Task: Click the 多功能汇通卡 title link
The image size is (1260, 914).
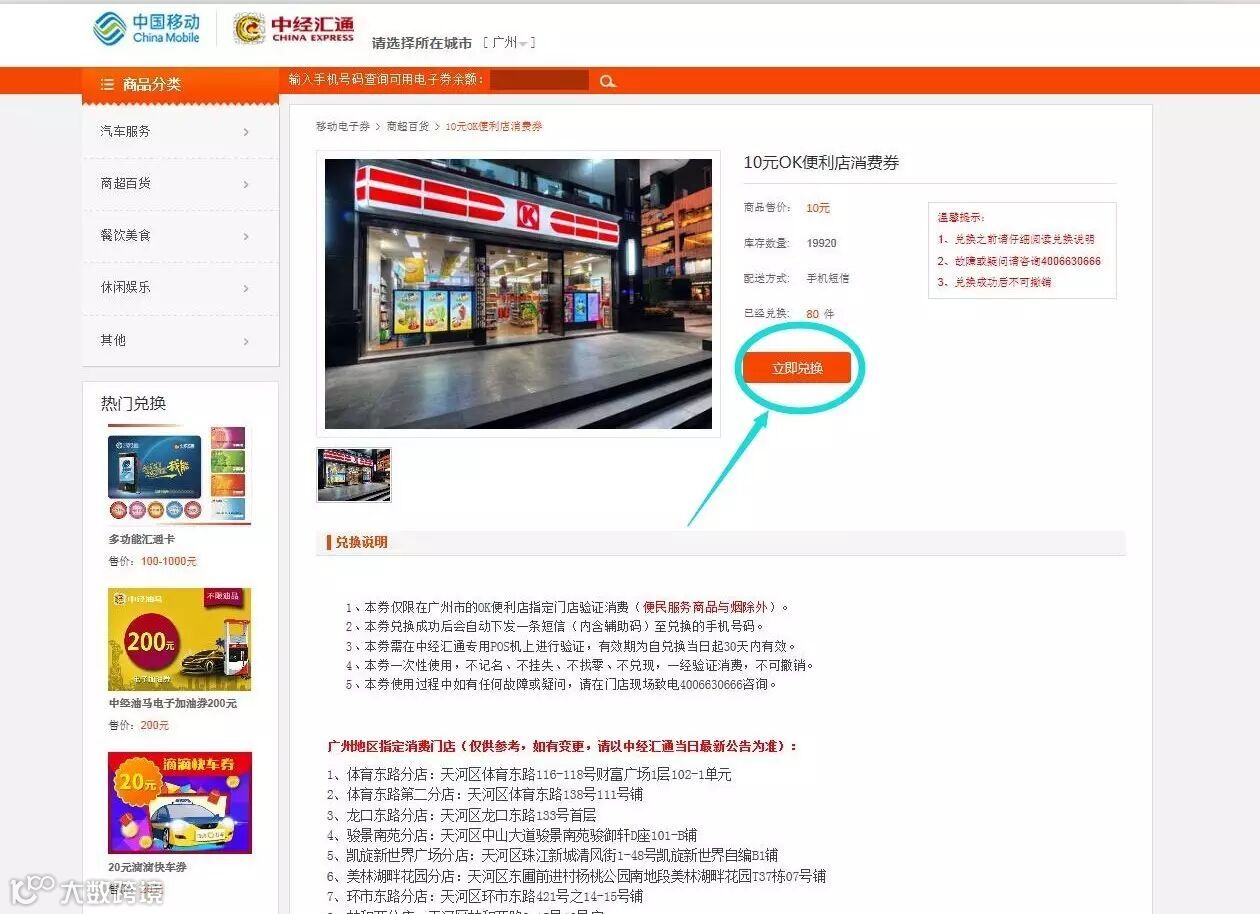Action: (x=142, y=539)
